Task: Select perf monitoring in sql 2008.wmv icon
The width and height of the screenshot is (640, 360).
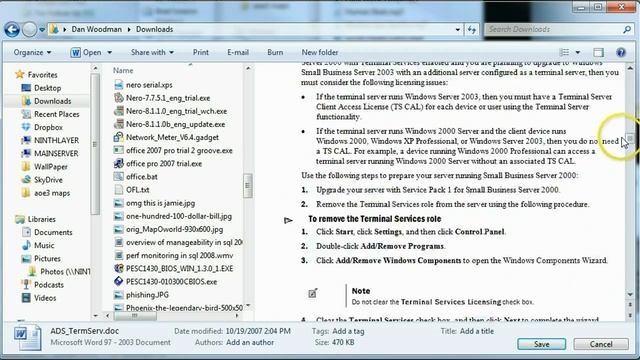Action: 119,255
